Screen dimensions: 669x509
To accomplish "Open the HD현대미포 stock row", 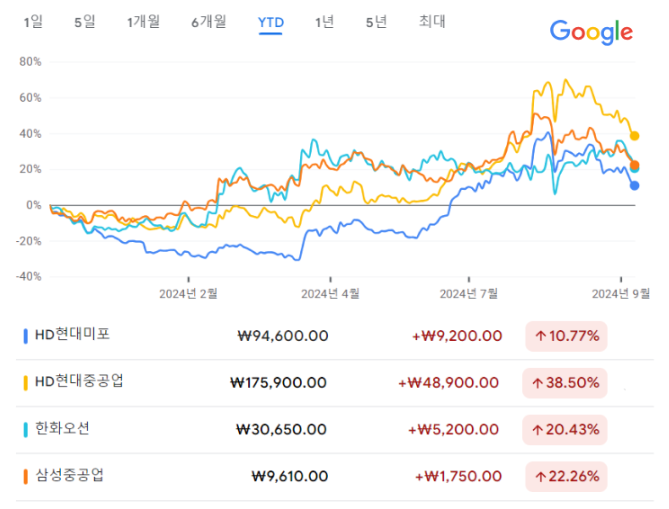I will 334,336.
